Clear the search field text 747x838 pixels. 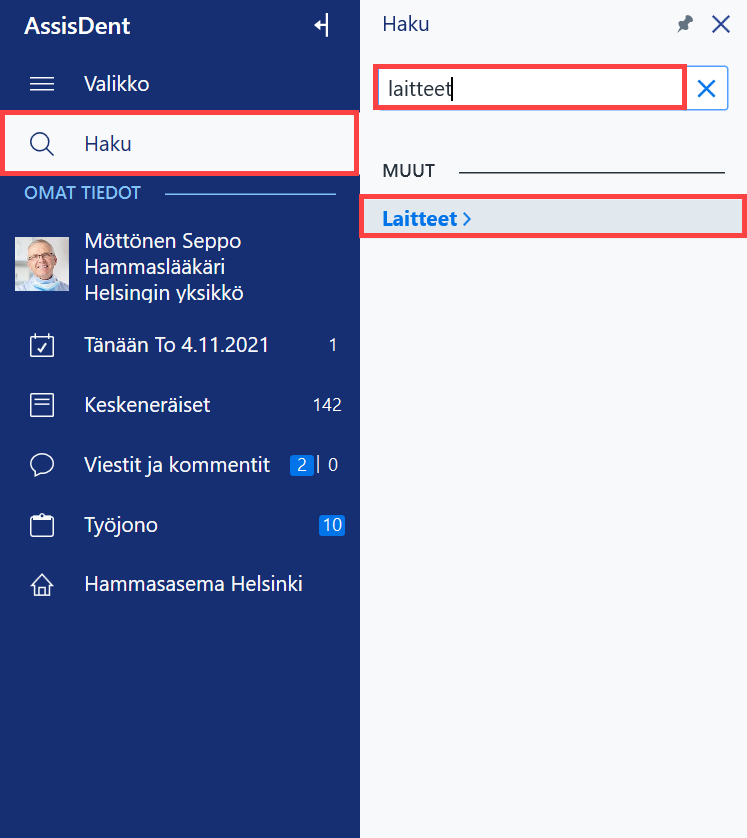pyautogui.click(x=706, y=88)
